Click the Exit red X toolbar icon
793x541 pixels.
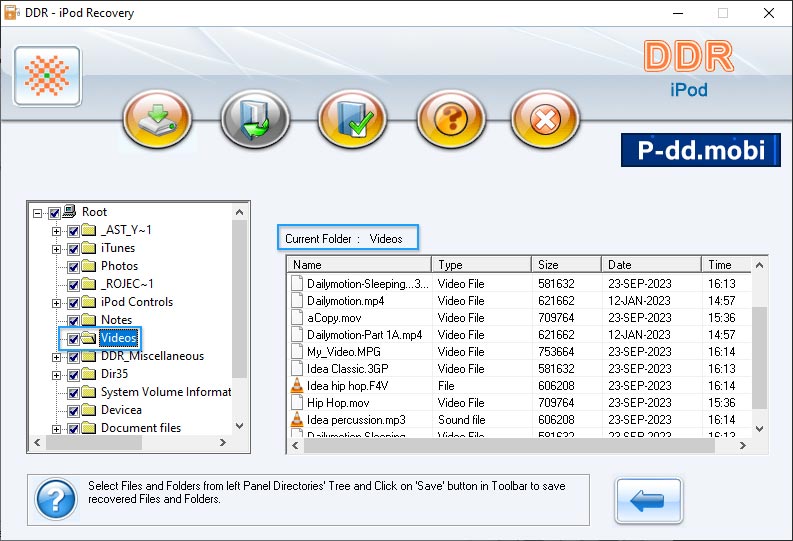545,119
